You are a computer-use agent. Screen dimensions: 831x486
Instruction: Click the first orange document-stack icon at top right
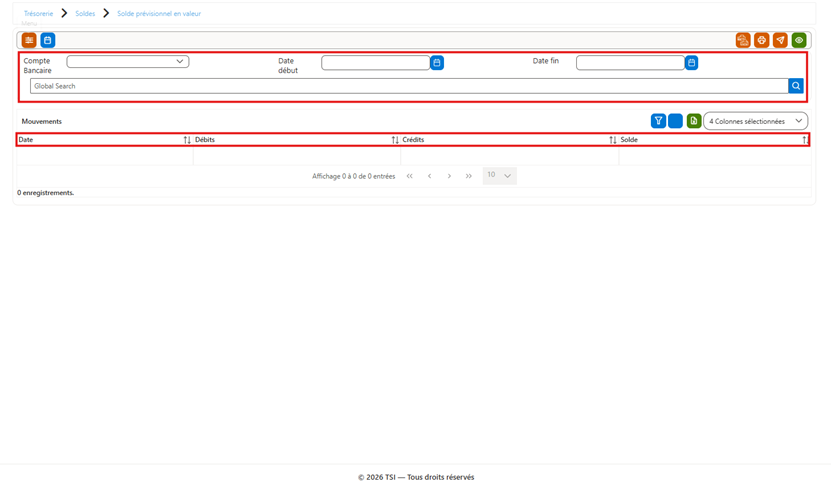743,40
